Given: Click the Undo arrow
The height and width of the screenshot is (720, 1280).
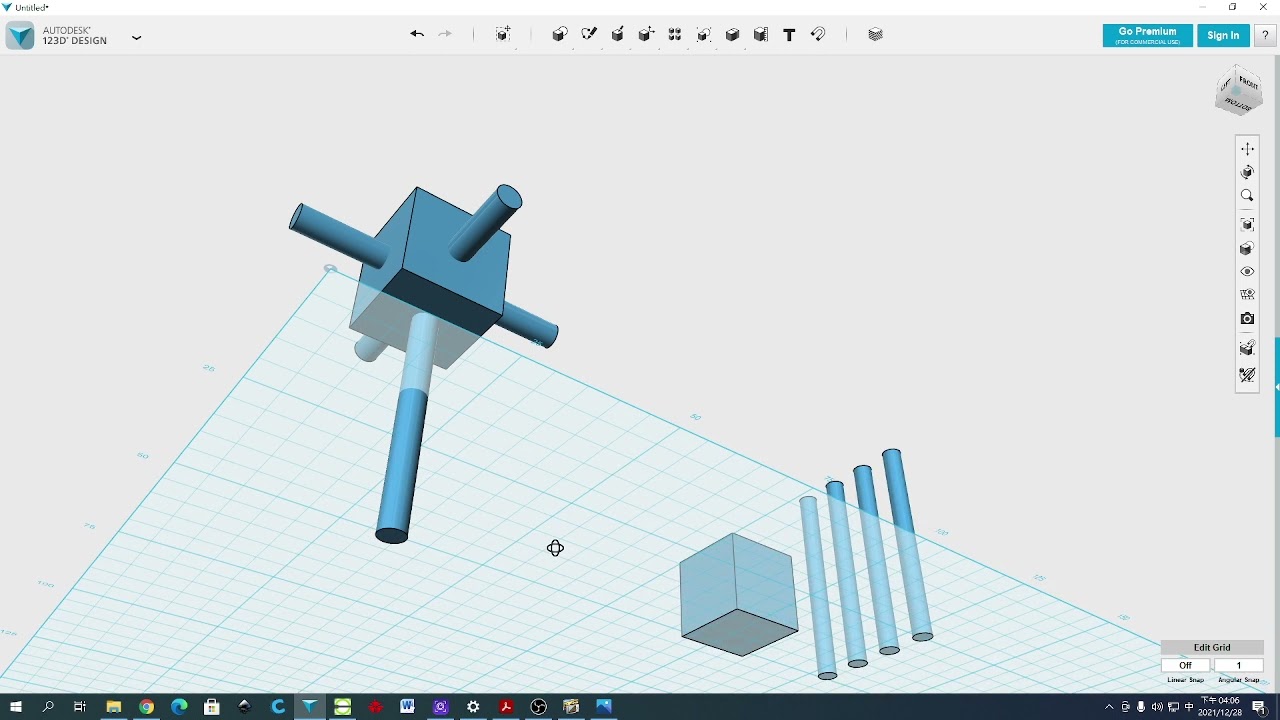Looking at the screenshot, I should click(417, 35).
